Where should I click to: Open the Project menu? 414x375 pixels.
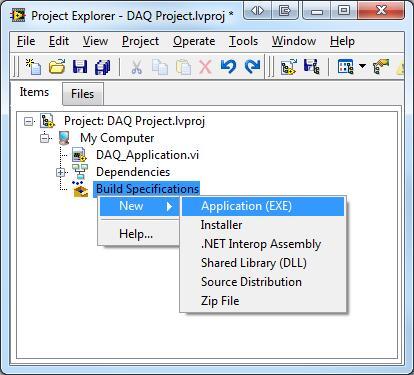coord(140,41)
